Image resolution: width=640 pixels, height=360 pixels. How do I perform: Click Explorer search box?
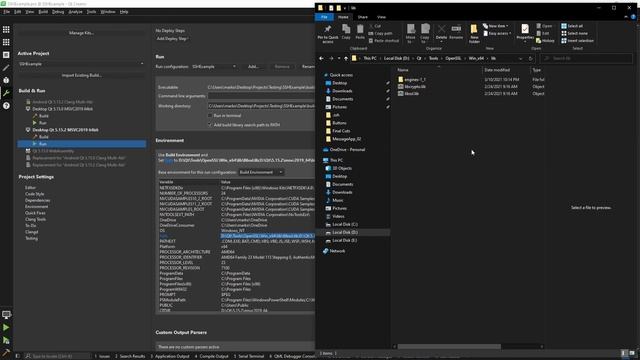point(586,58)
